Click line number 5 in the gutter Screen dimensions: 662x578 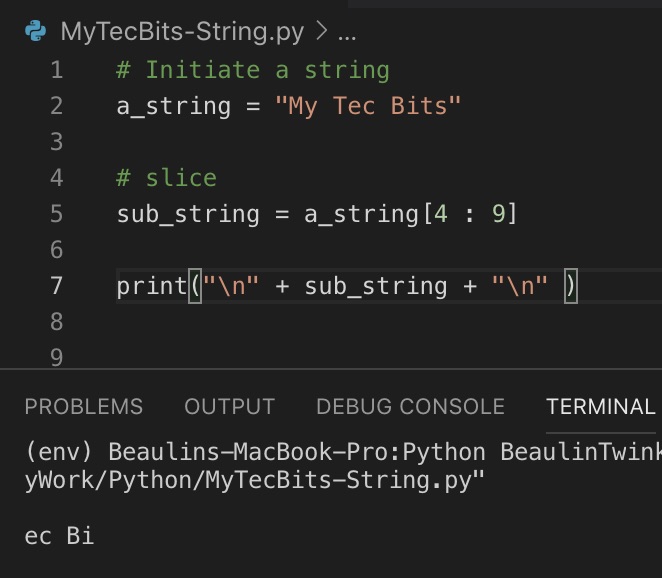tap(57, 214)
